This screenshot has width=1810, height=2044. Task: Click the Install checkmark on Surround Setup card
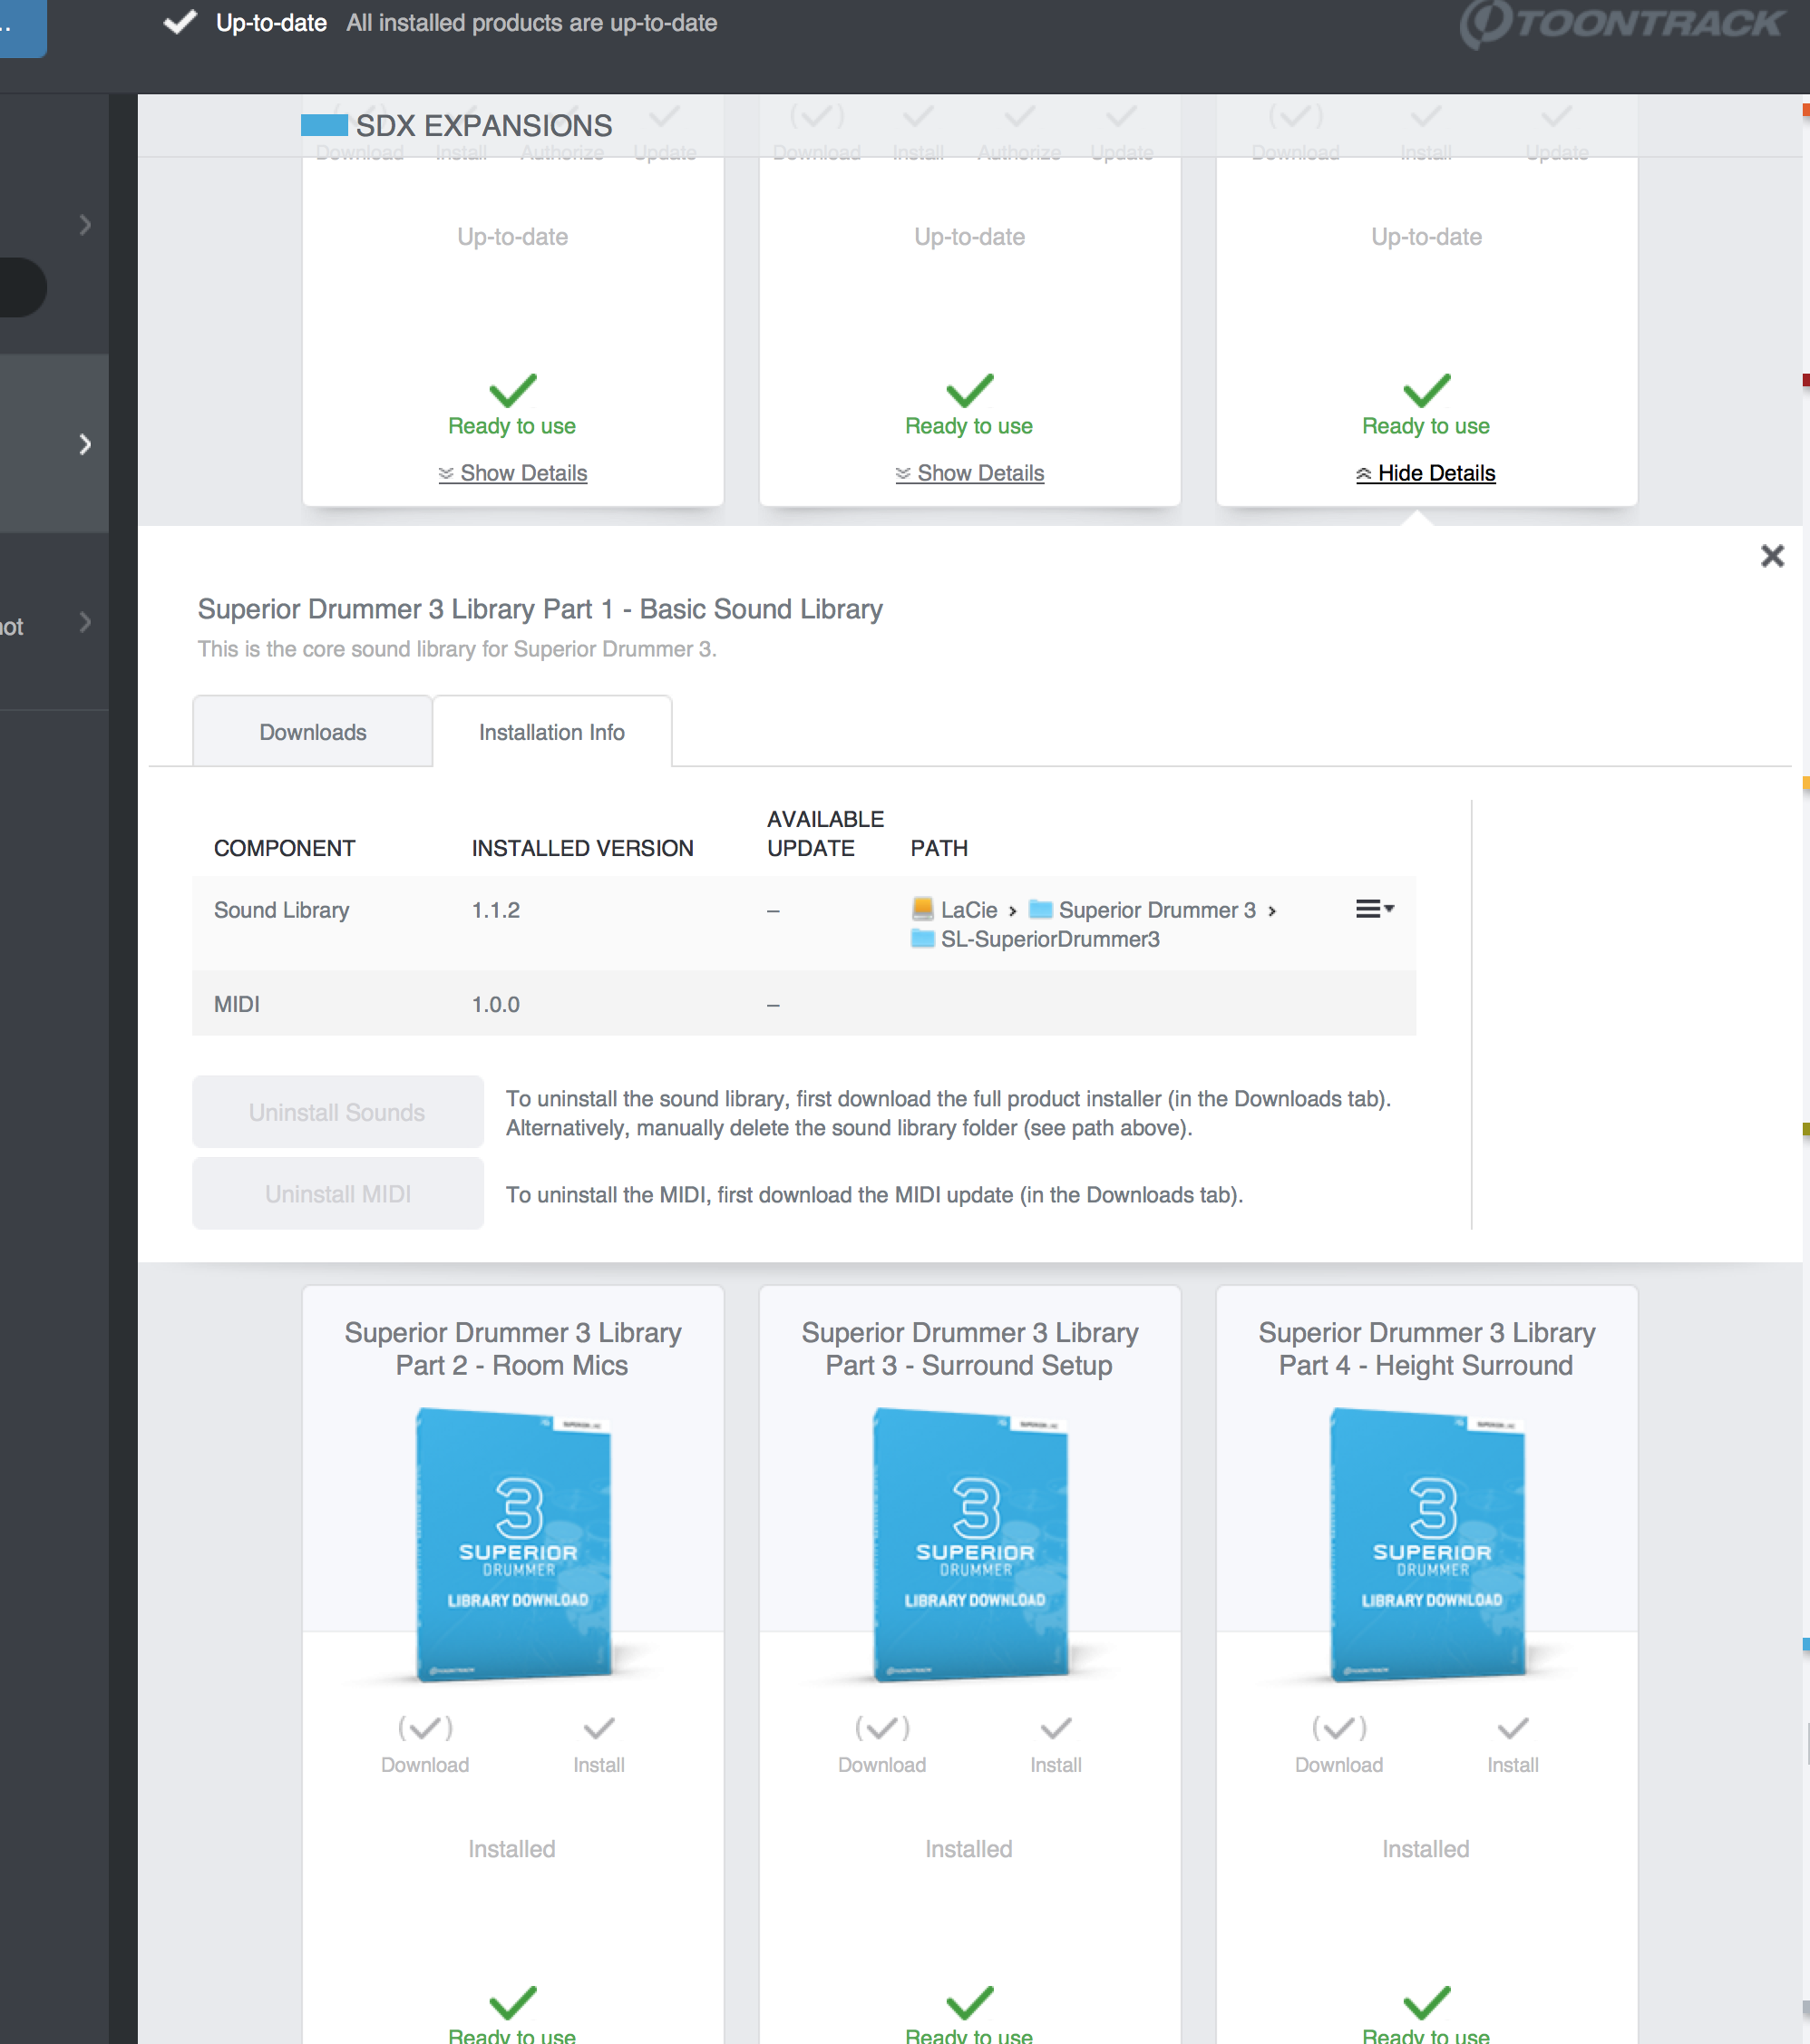pyautogui.click(x=1055, y=1729)
